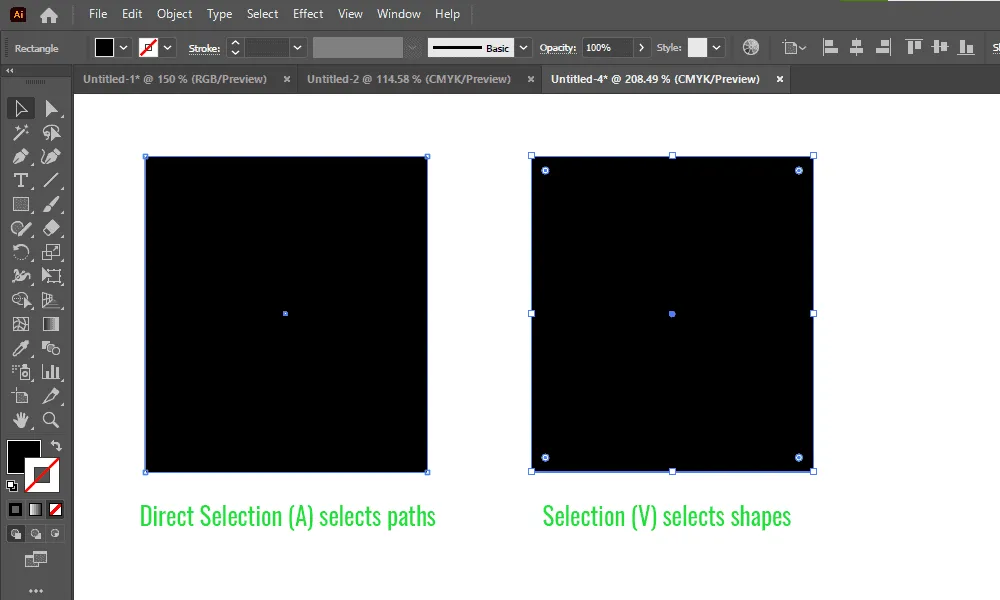1000x600 pixels.
Task: Swap fill and stroke colors
Action: point(56,446)
